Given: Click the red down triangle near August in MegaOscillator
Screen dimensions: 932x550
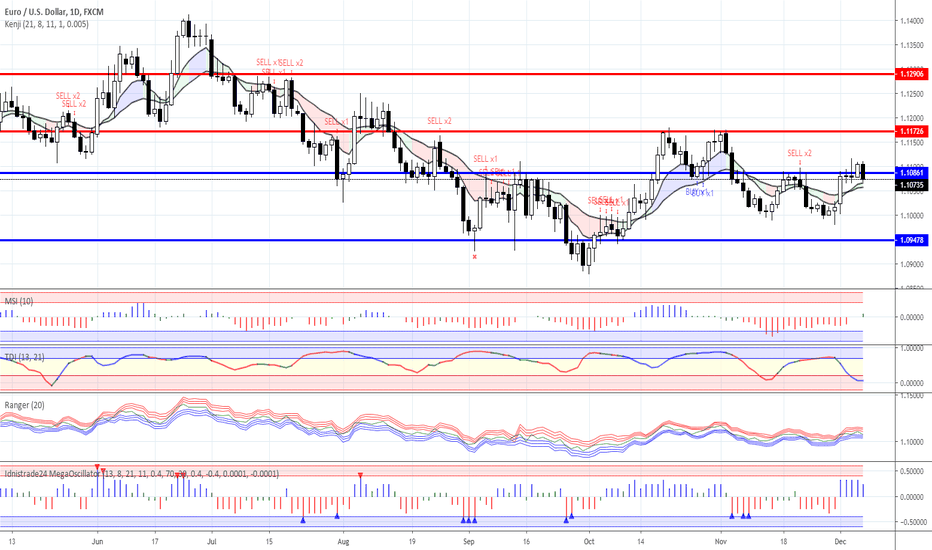Looking at the screenshot, I should 361,474.
